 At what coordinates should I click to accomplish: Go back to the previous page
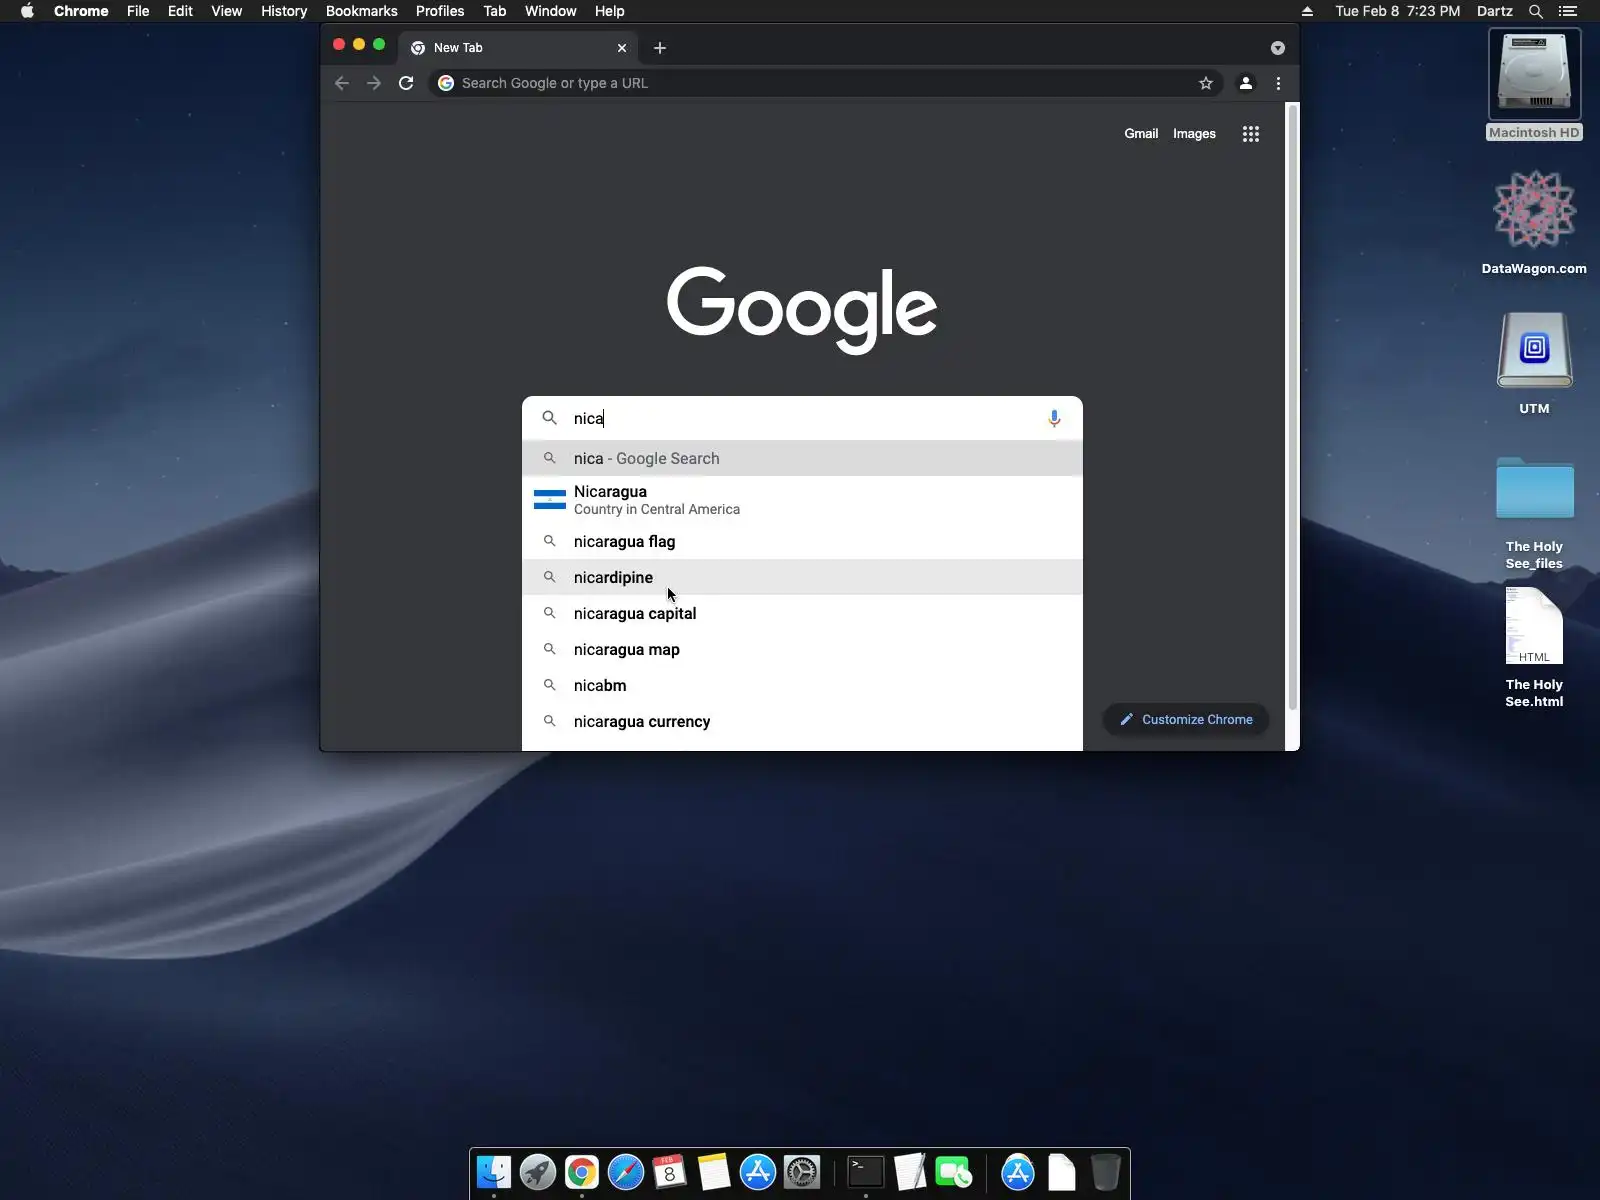coord(342,83)
